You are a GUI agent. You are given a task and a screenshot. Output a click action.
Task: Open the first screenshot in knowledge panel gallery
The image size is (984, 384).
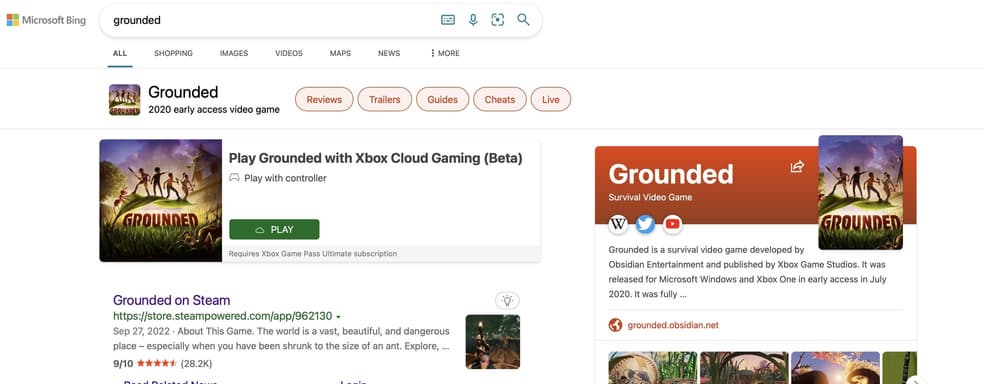pos(653,368)
